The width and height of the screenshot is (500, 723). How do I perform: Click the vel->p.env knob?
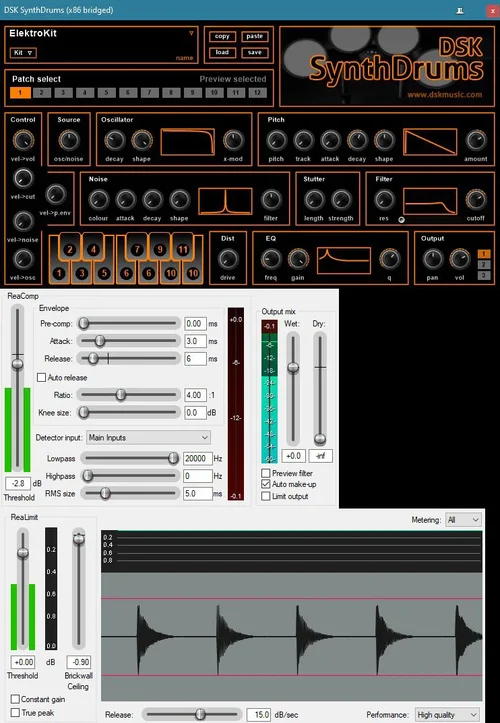tap(55, 195)
